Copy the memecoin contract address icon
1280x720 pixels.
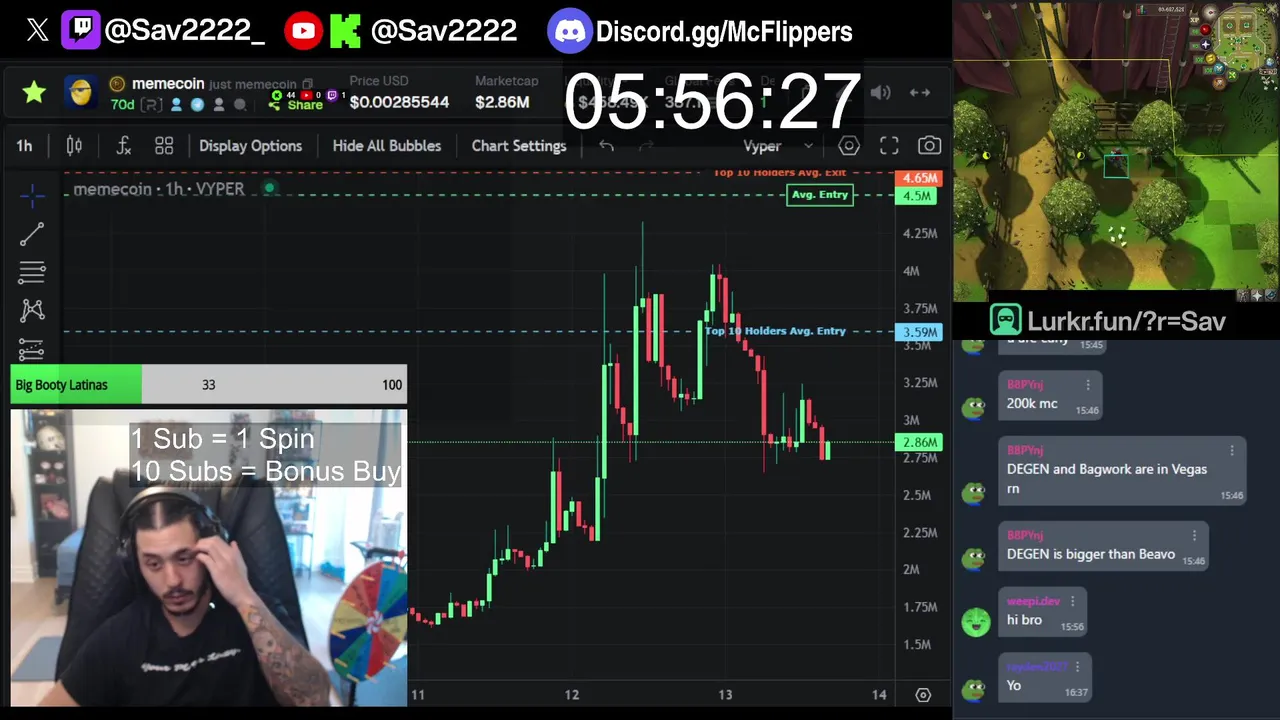tap(307, 84)
